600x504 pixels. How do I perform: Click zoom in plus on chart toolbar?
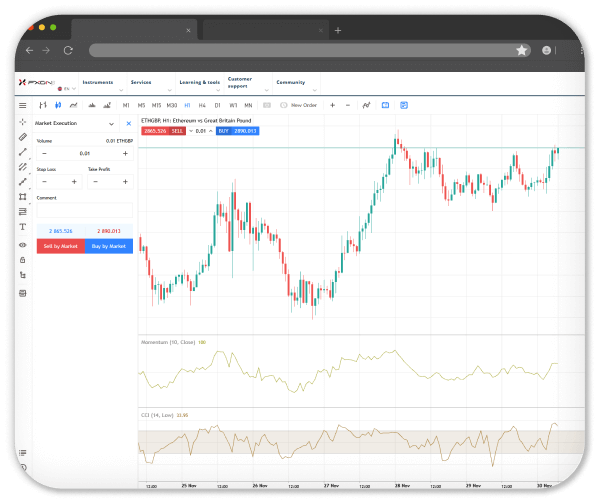(x=333, y=105)
